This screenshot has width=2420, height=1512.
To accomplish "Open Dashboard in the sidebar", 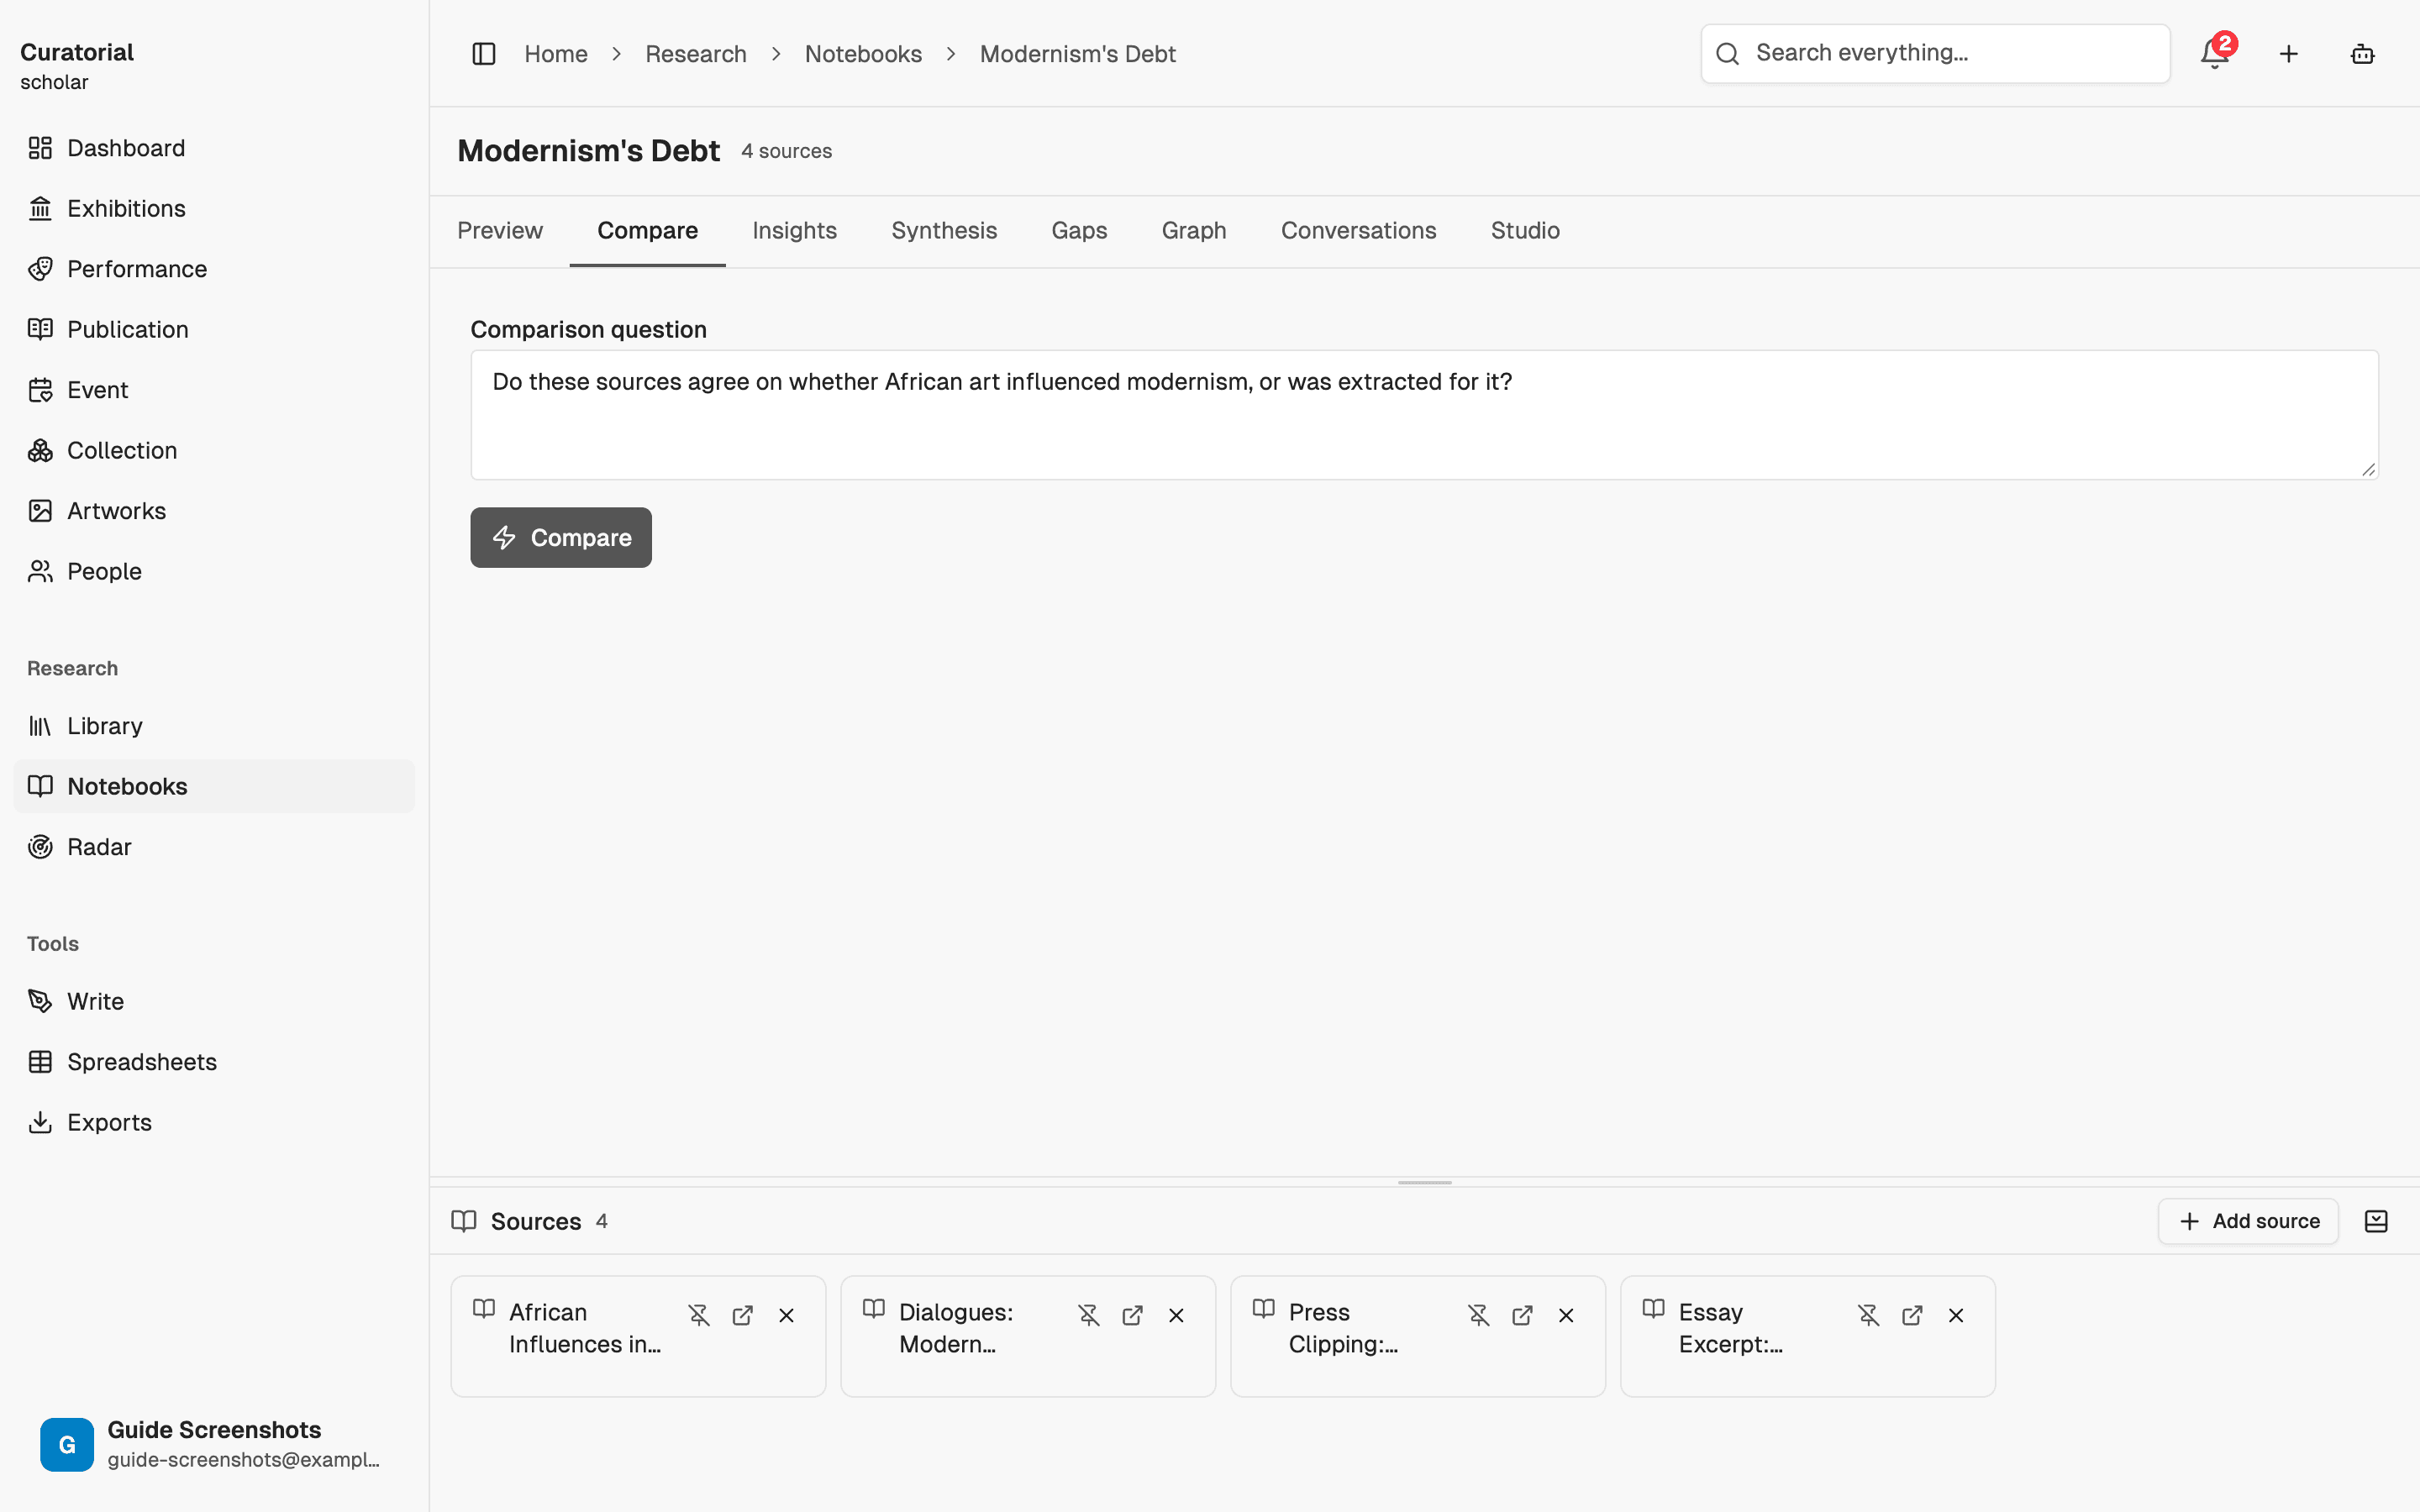I will [x=214, y=148].
